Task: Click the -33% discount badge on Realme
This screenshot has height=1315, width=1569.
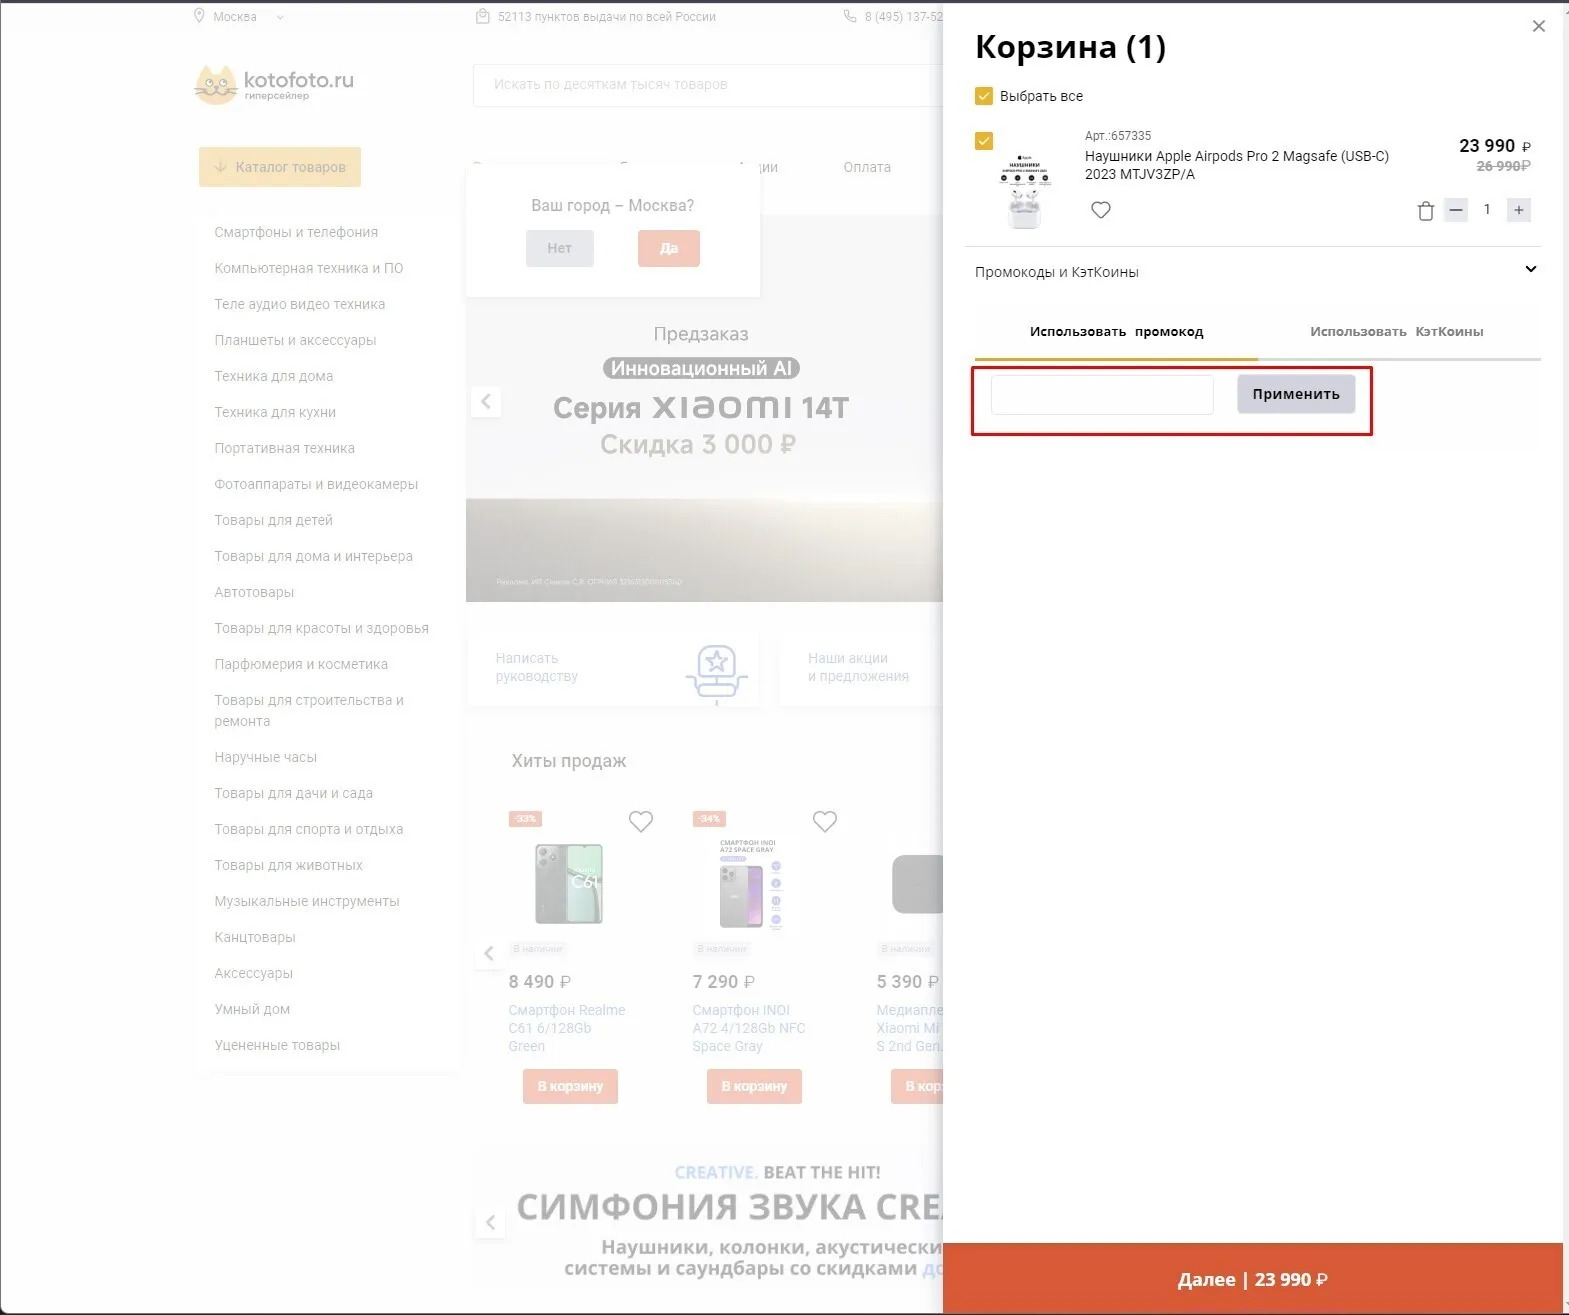Action: click(525, 819)
